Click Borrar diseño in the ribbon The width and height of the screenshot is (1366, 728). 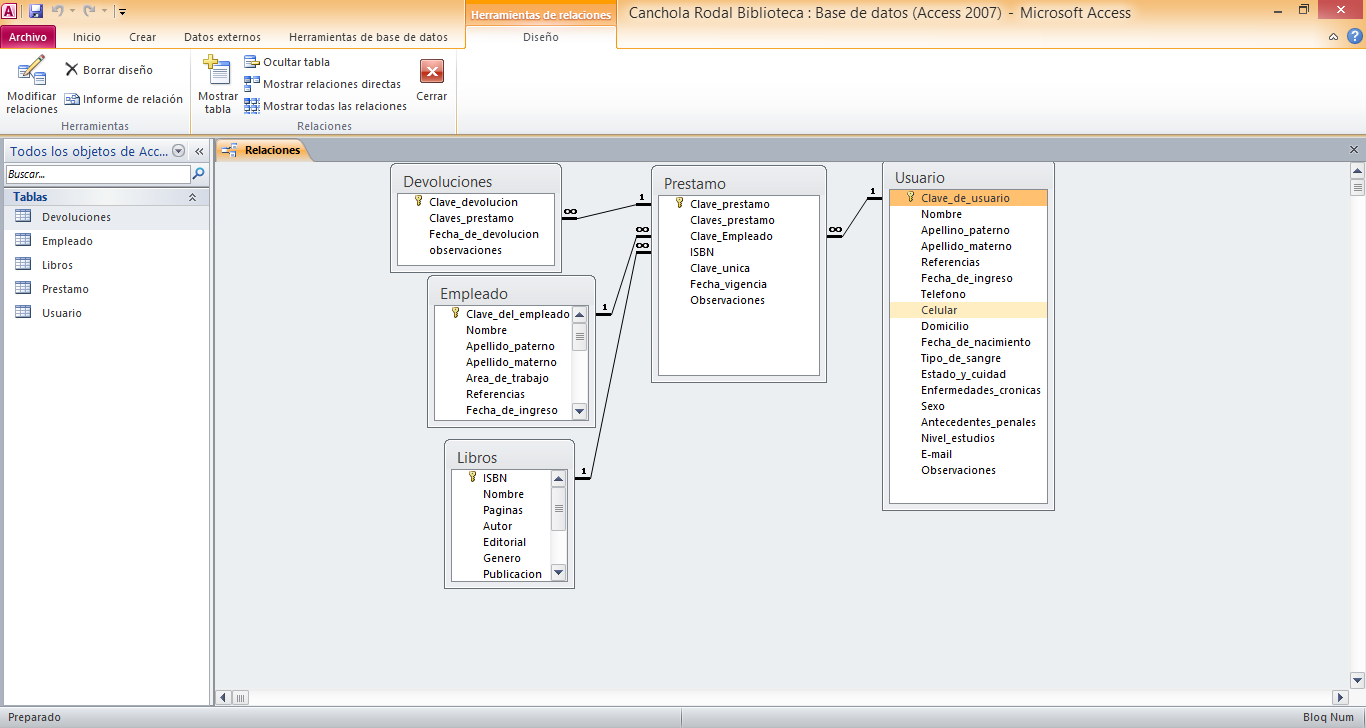pos(109,70)
